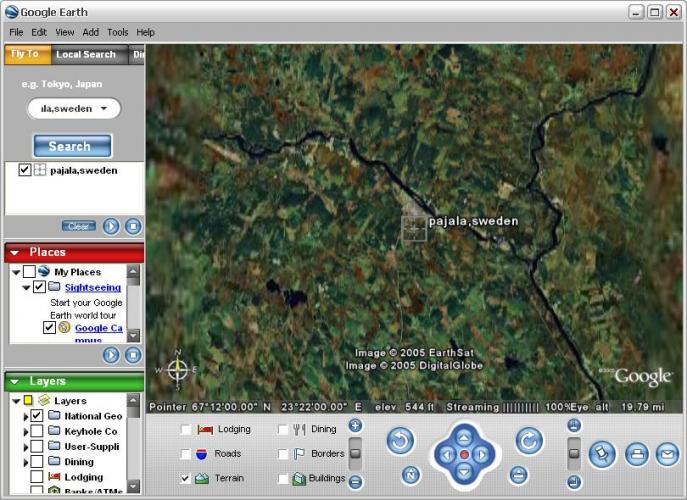This screenshot has height=500, width=687.
Task: Open the Tools menu
Action: point(118,32)
